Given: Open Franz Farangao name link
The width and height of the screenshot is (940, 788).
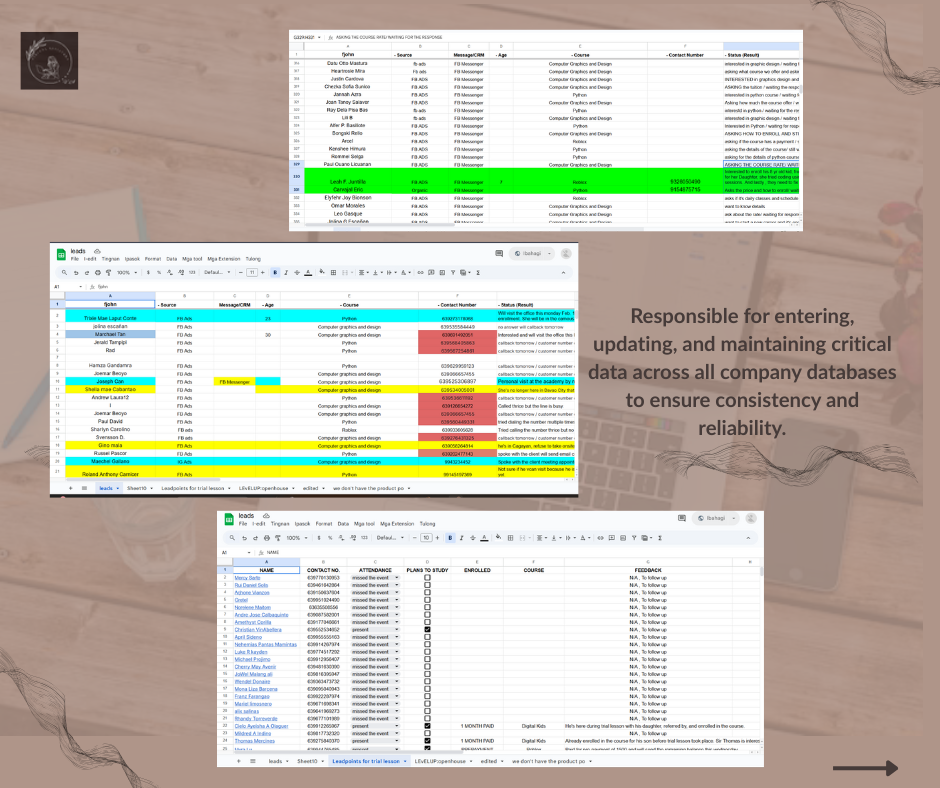Looking at the screenshot, I should coord(252,696).
